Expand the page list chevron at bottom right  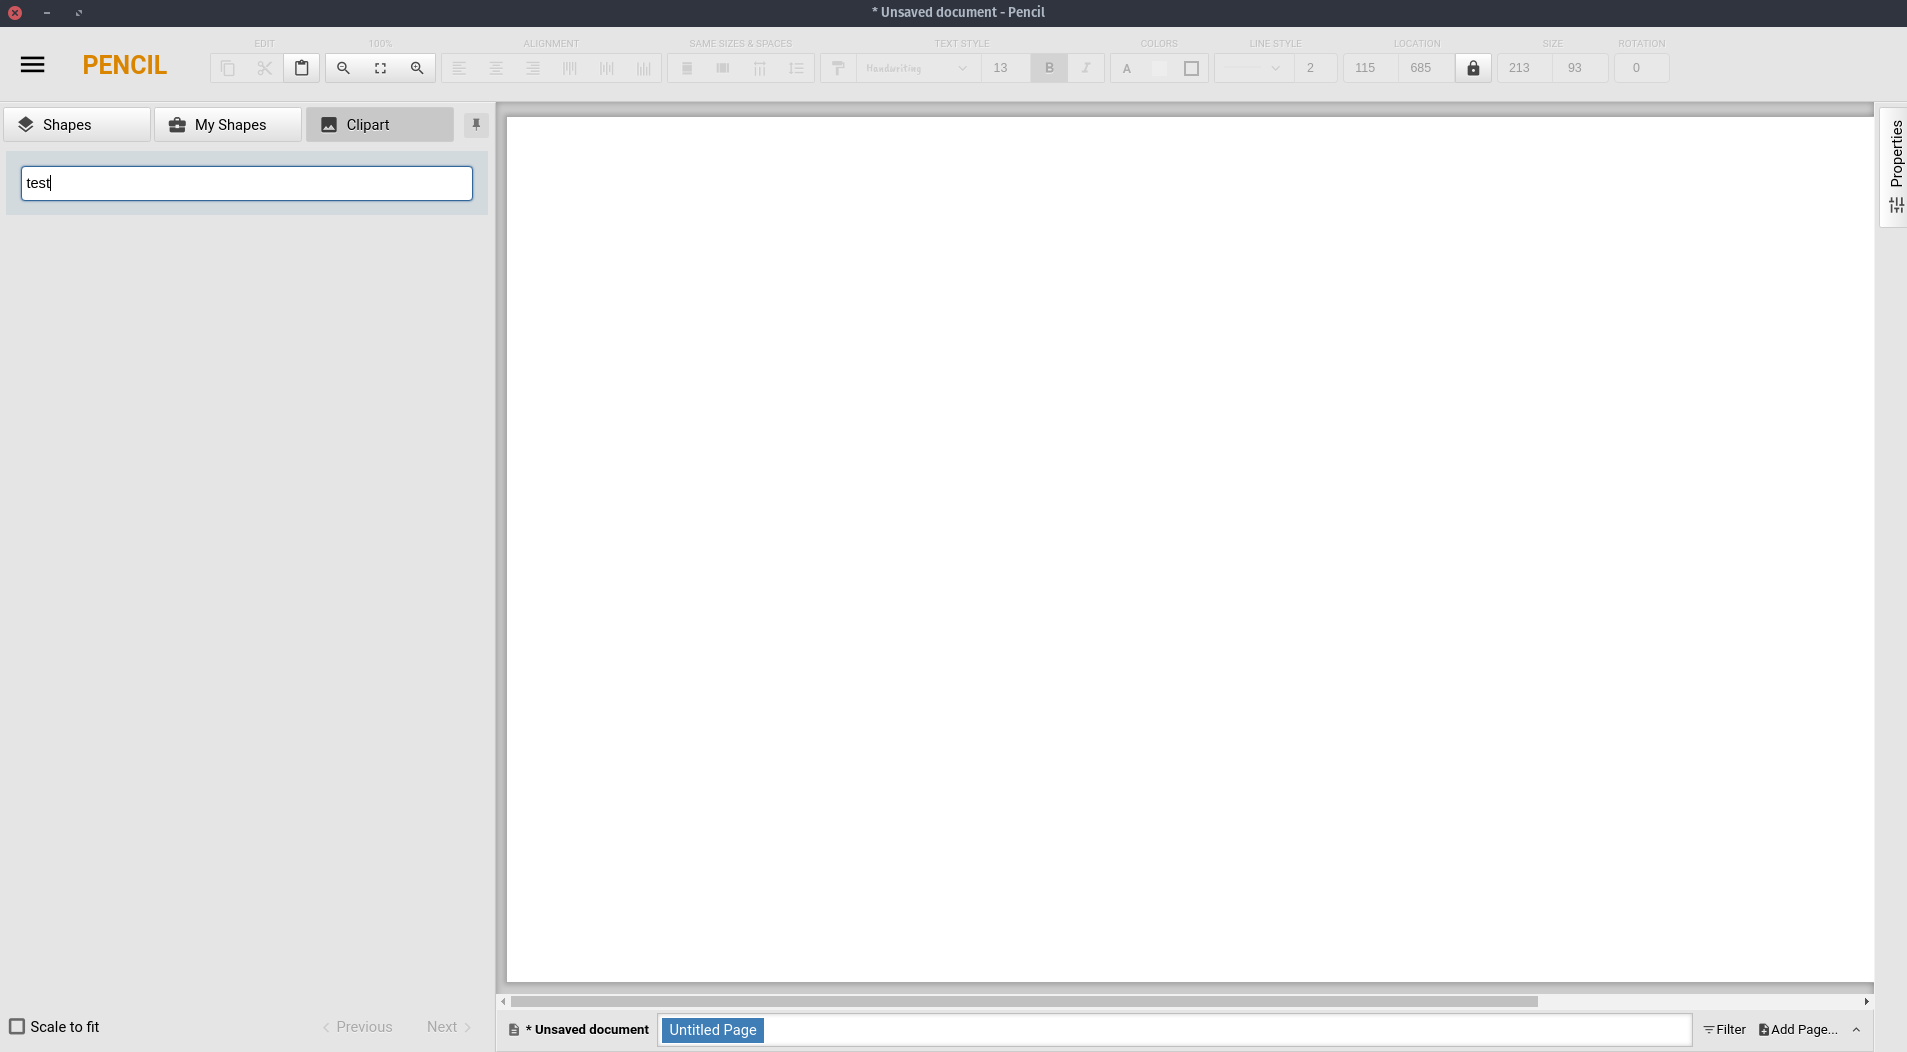point(1856,1029)
